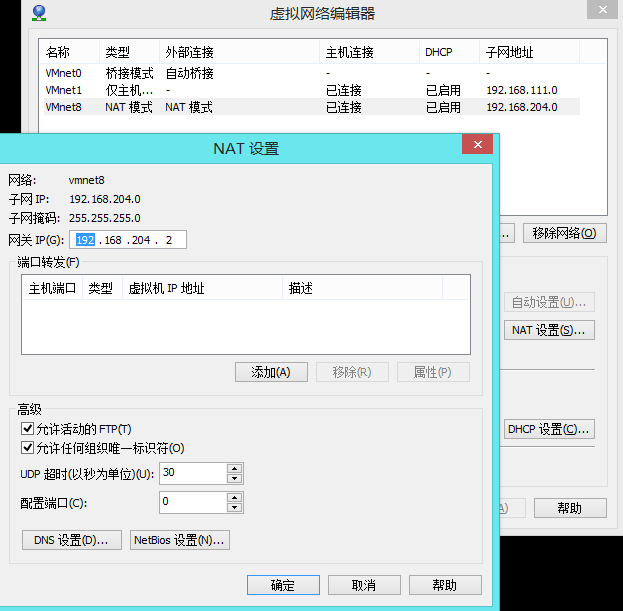Toggle 允许任何组织唯一标识符(O) checkbox
The image size is (623, 611).
pyautogui.click(x=27, y=448)
